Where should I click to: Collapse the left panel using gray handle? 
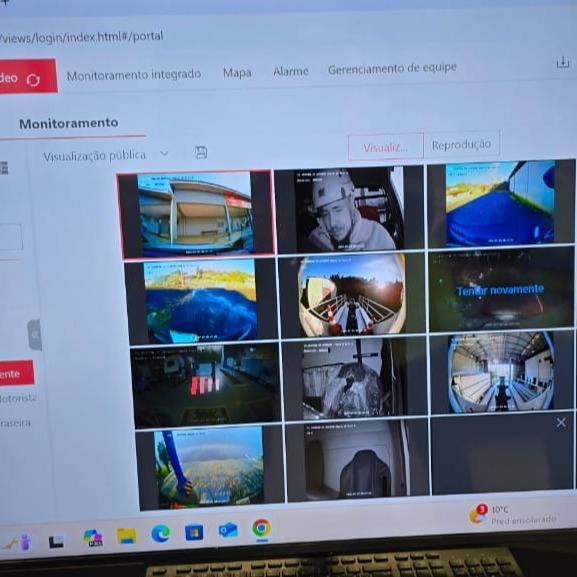tap(35, 334)
